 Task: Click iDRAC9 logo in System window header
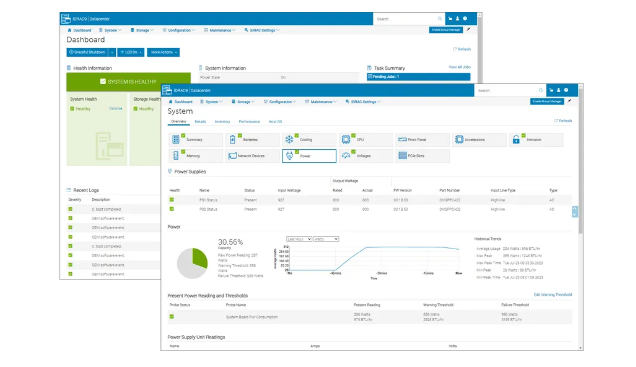tap(167, 90)
